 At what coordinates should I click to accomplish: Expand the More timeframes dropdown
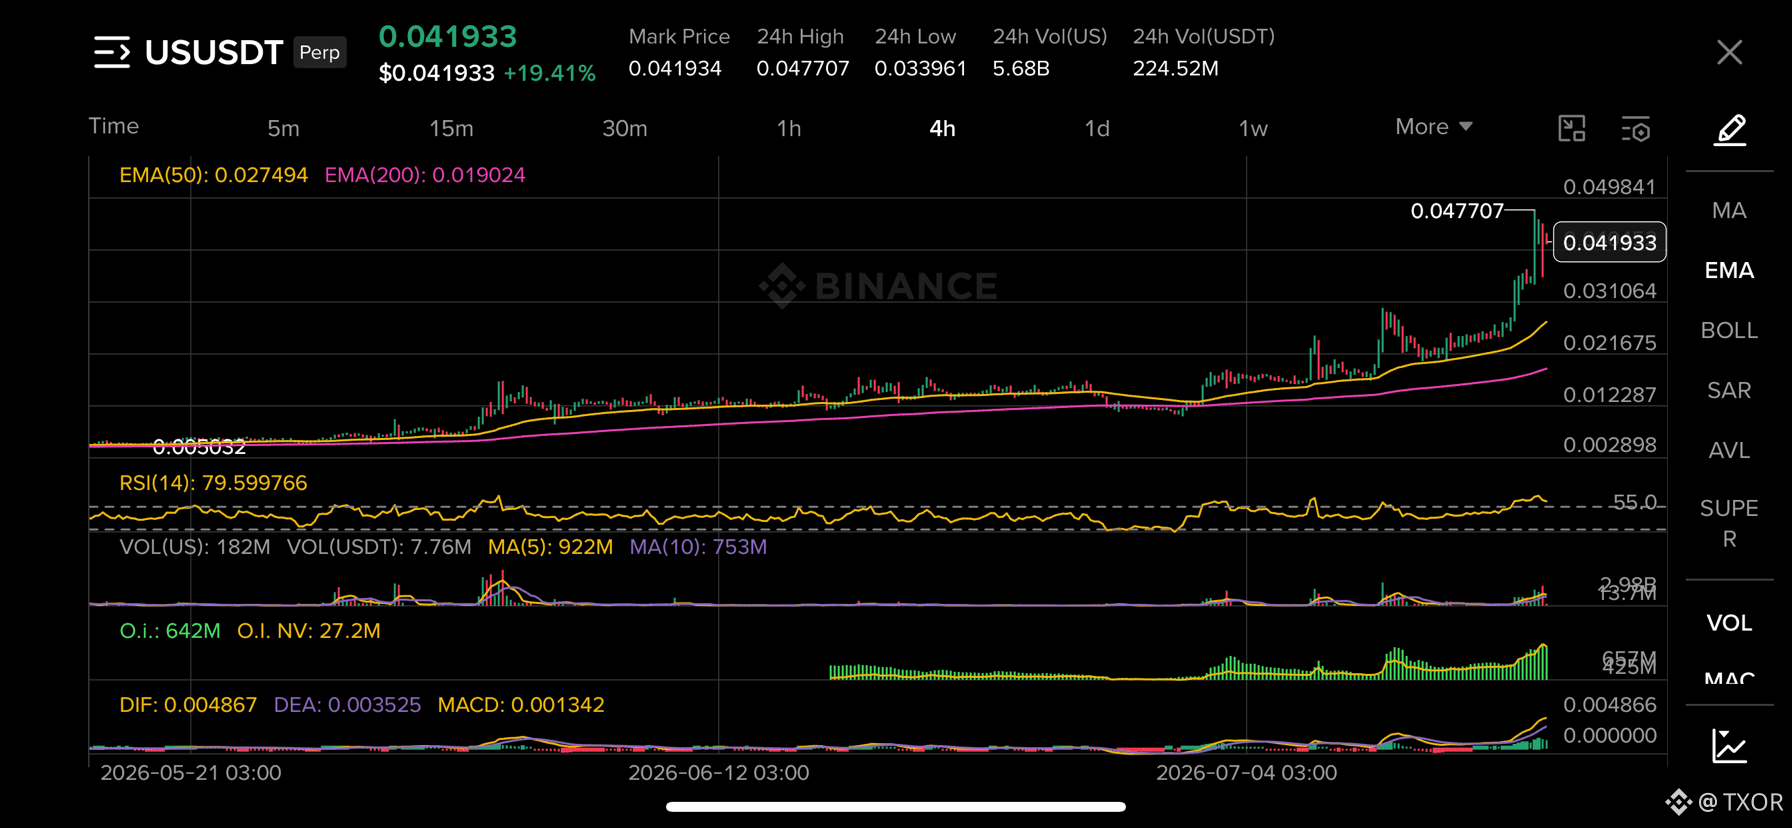click(x=1434, y=127)
